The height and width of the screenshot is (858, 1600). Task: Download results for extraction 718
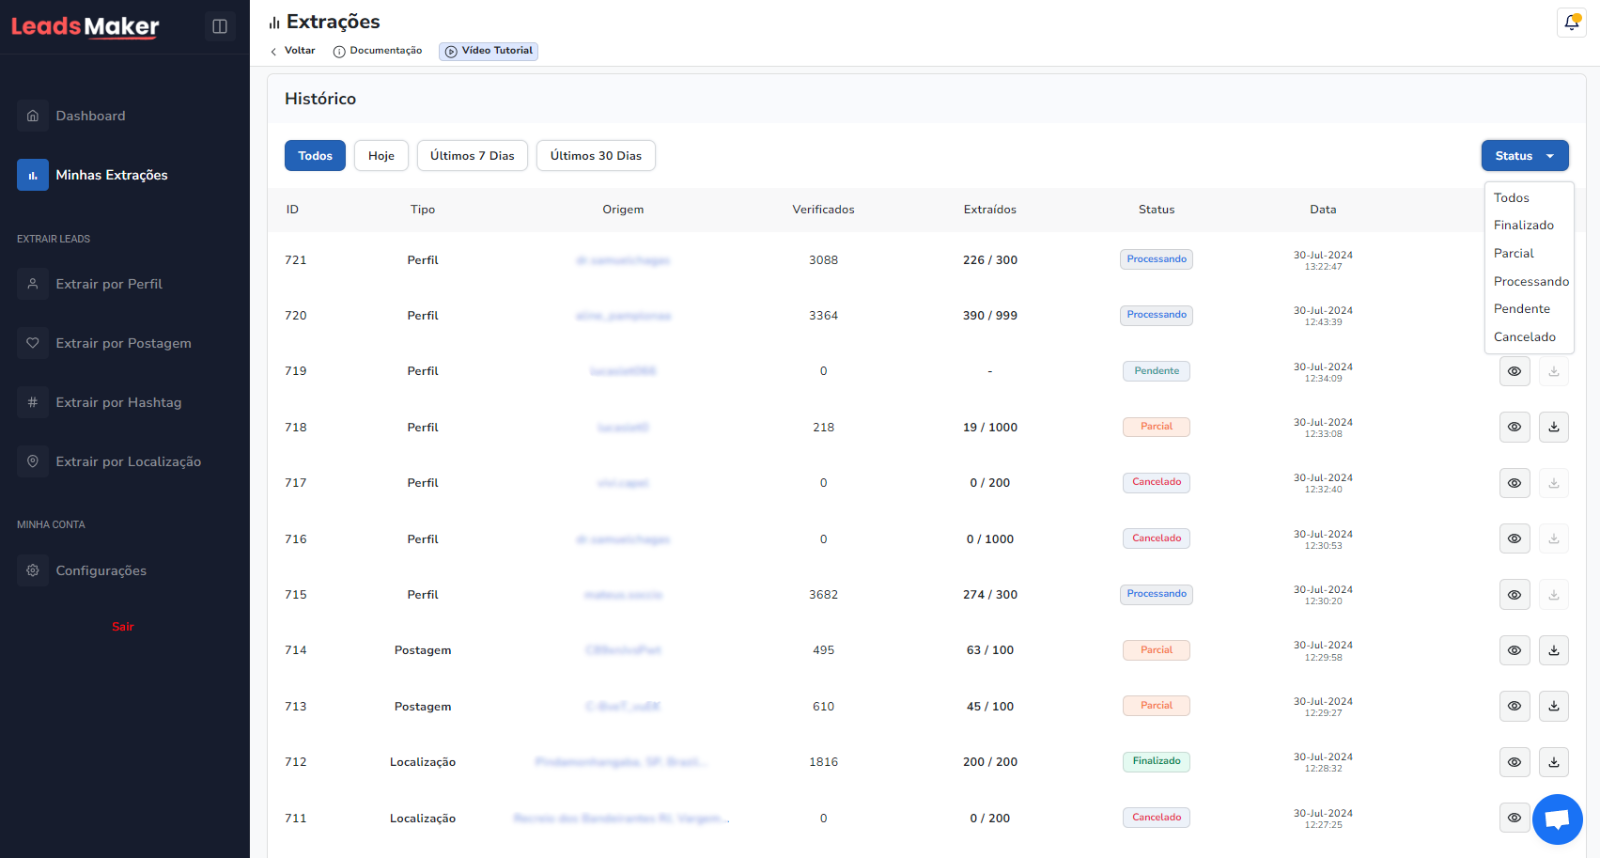(1554, 427)
